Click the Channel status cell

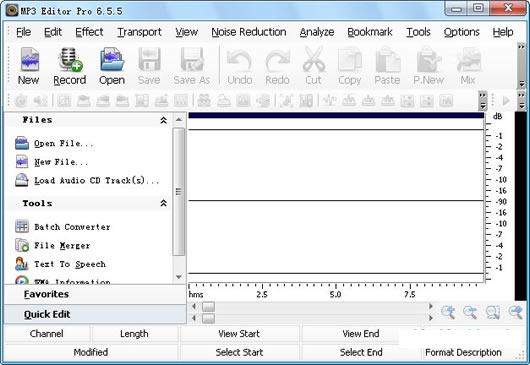tap(47, 334)
